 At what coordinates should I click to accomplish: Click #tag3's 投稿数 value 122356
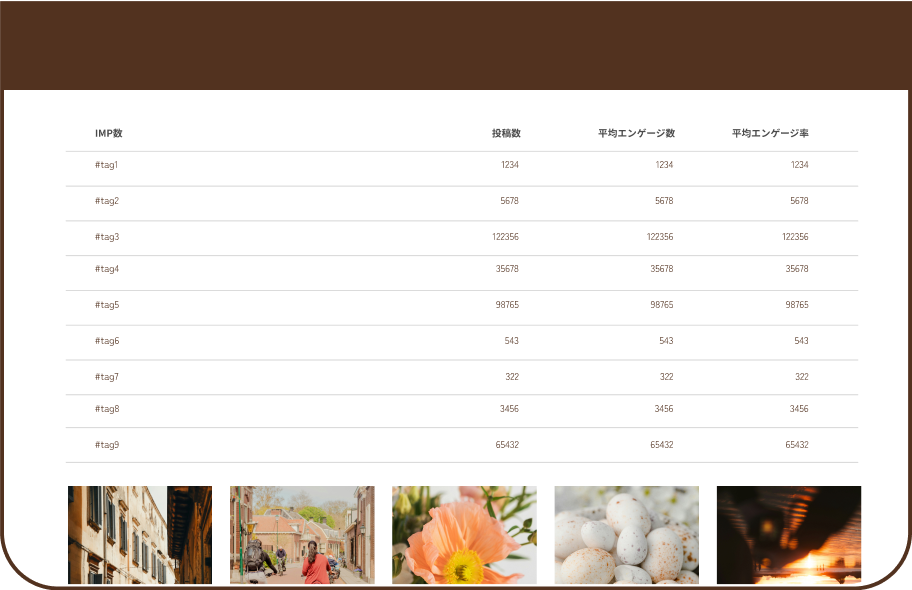click(505, 237)
